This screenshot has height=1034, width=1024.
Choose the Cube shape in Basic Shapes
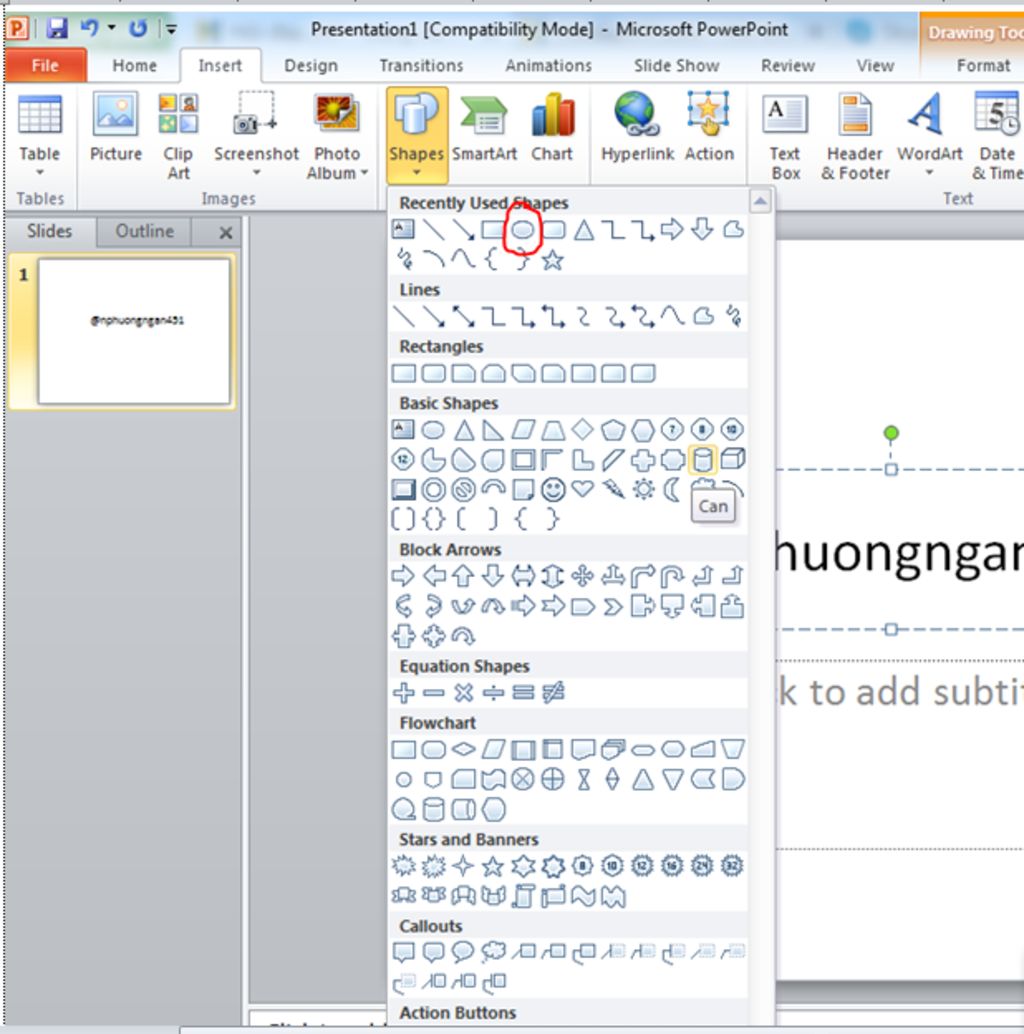[x=733, y=459]
